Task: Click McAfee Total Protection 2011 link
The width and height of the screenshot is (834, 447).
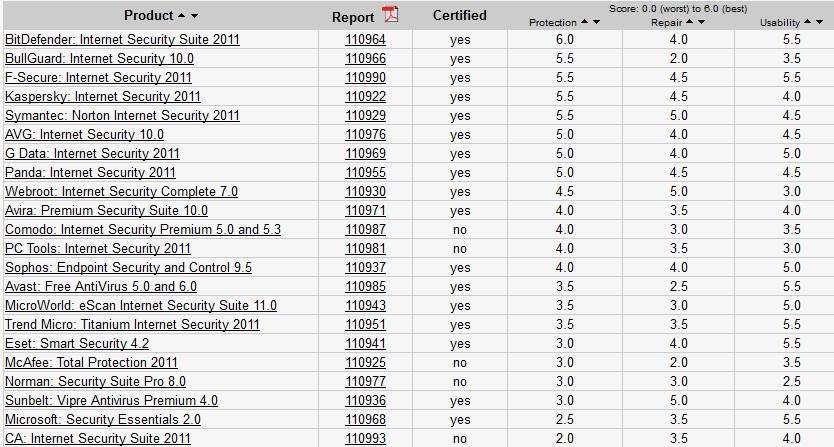Action: 91,363
